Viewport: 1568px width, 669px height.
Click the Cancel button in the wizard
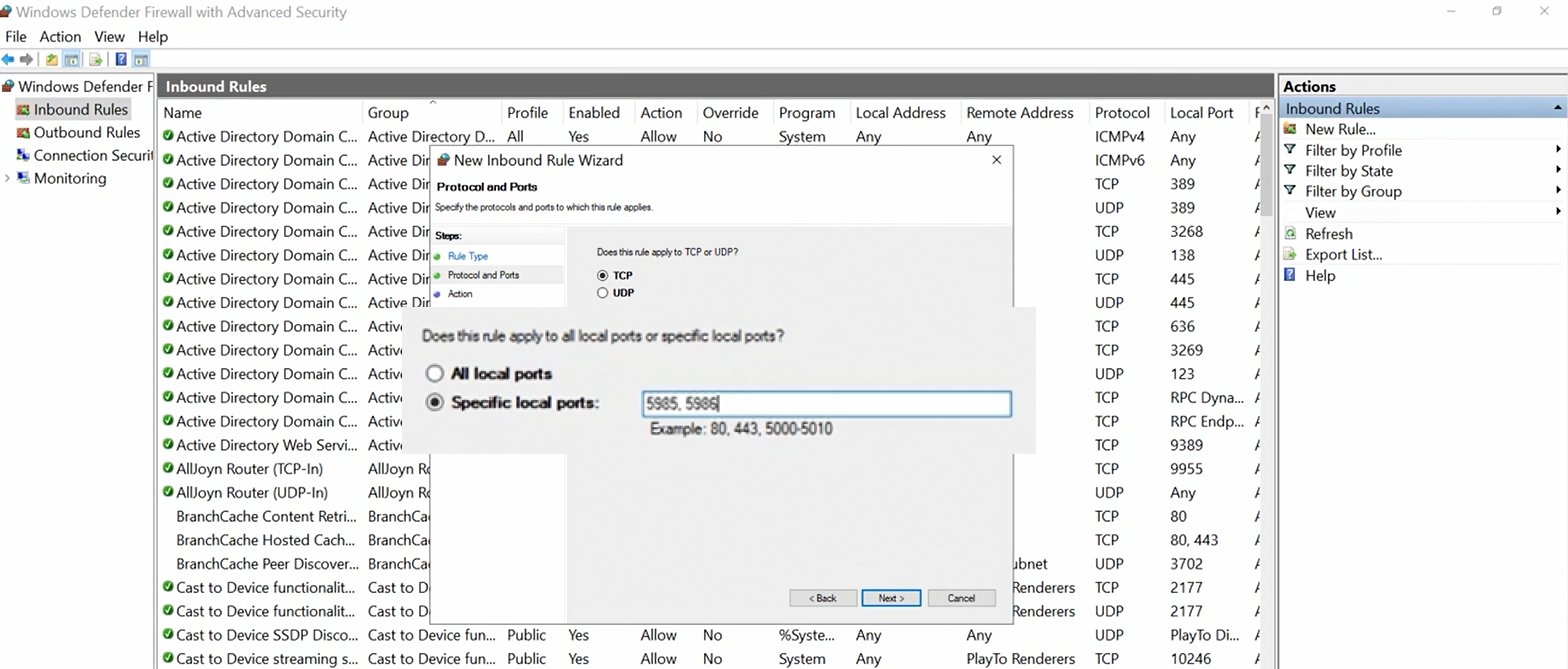pos(961,598)
